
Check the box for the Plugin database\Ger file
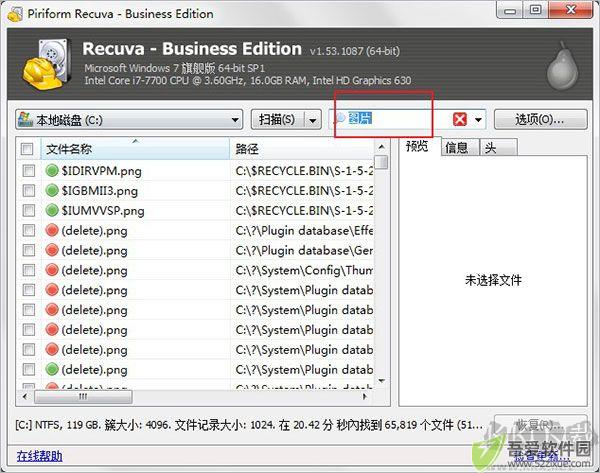[29, 250]
